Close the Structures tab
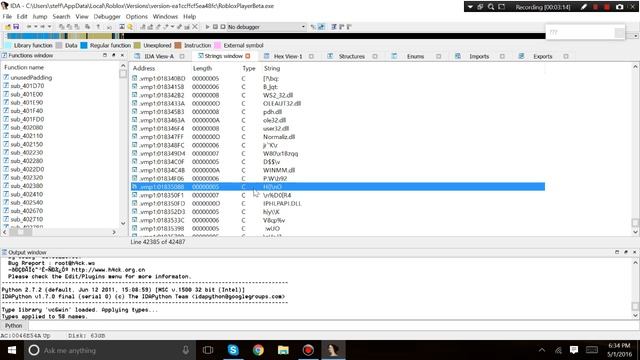This screenshot has height=360, width=640. (x=375, y=56)
